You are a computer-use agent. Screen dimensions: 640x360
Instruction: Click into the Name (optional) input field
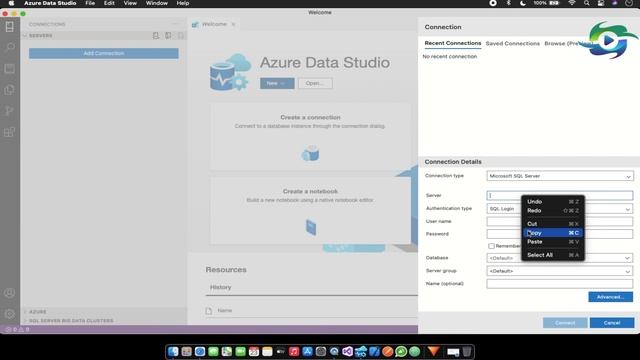[560, 284]
